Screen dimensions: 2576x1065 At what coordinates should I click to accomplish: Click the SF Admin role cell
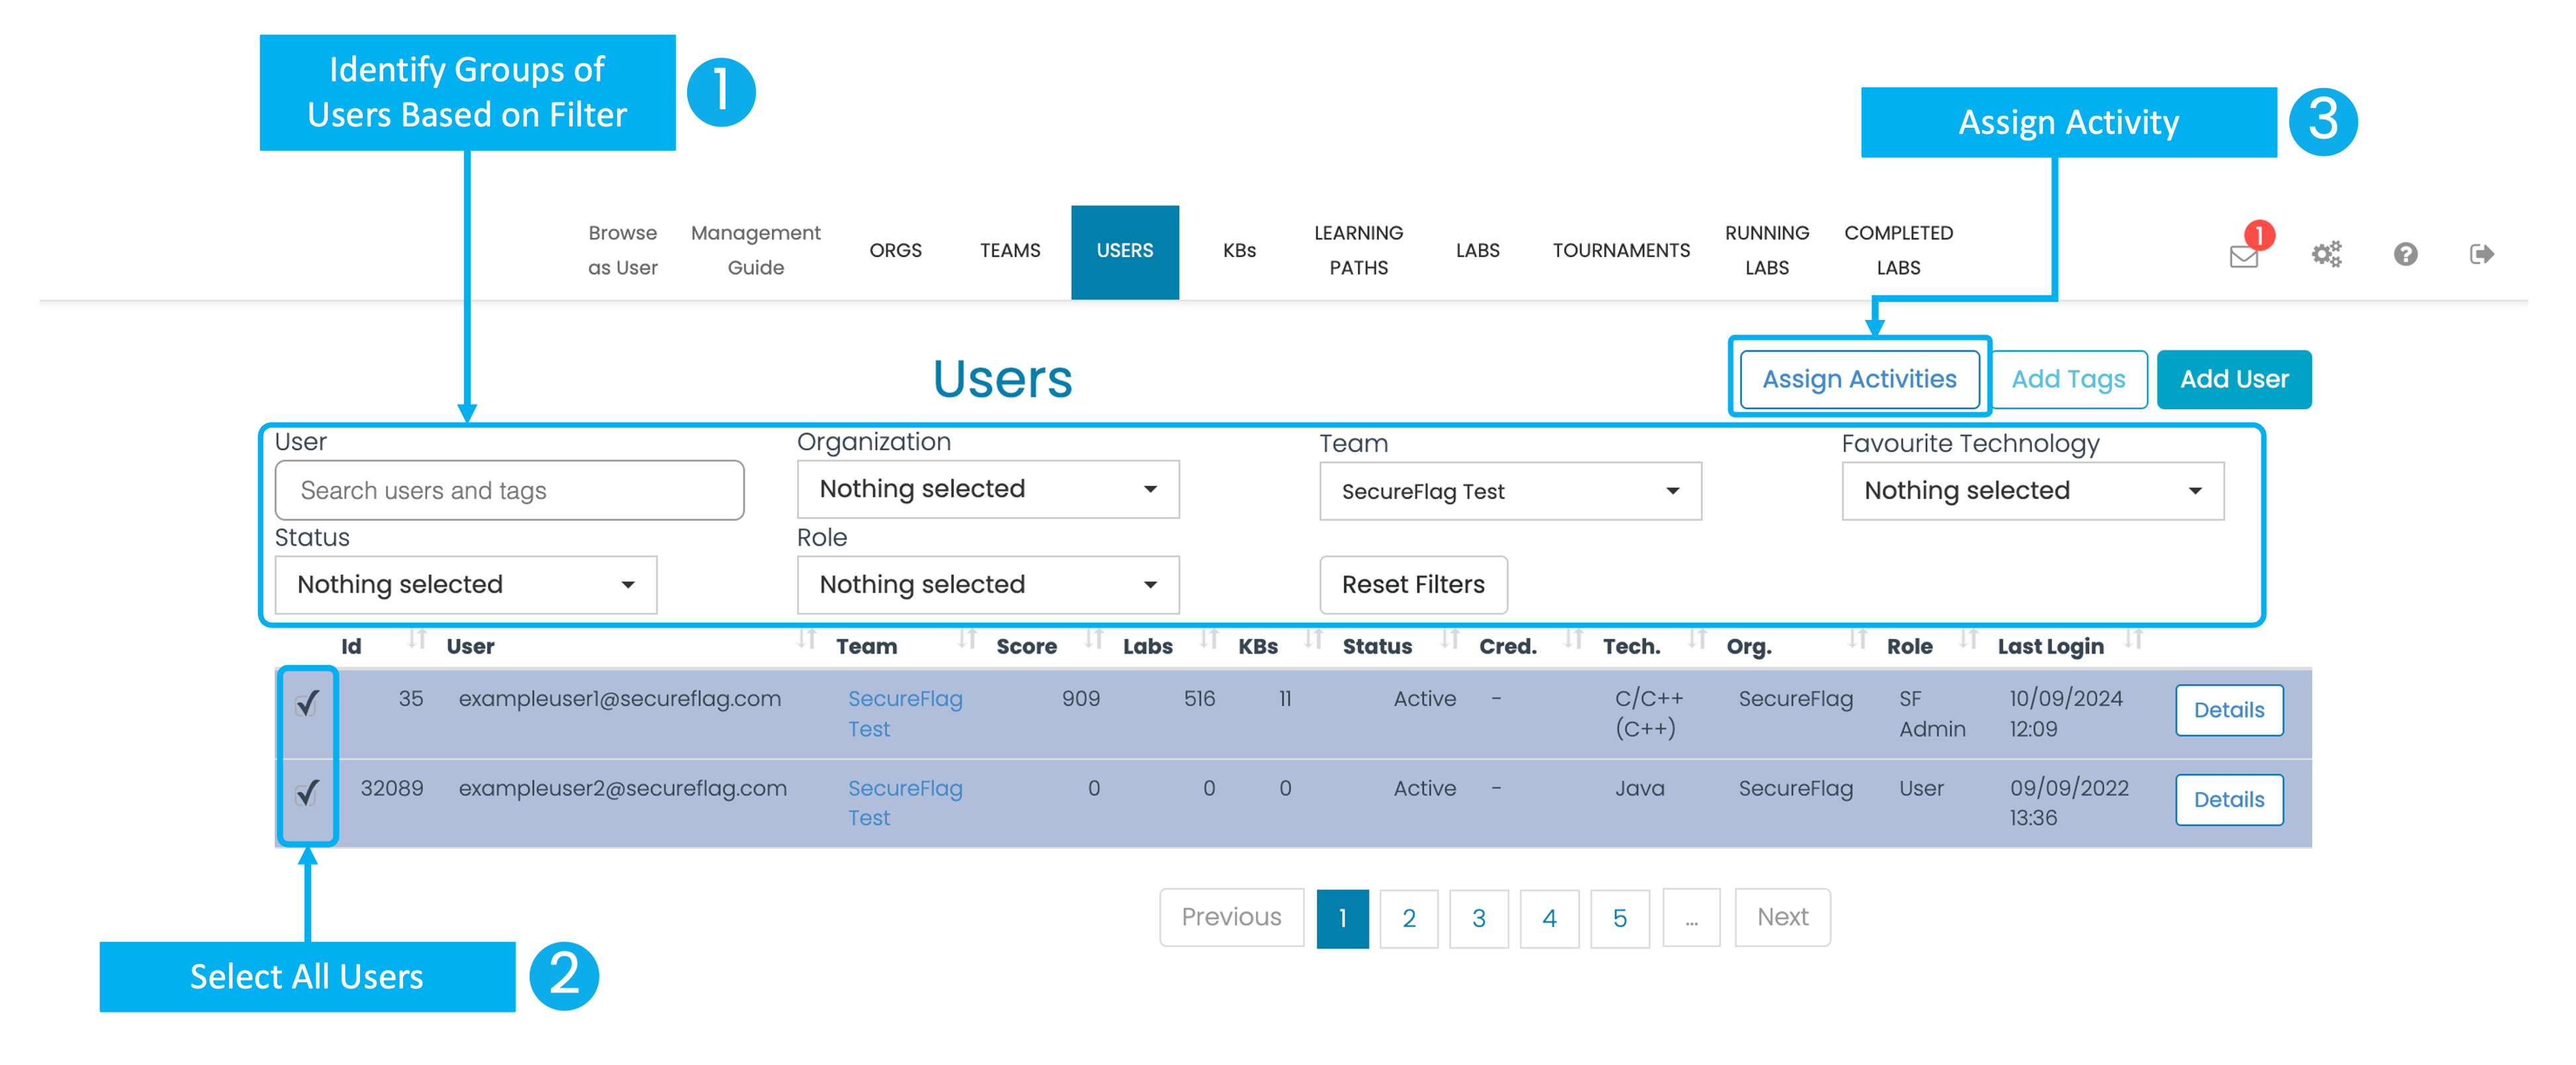coord(1932,714)
